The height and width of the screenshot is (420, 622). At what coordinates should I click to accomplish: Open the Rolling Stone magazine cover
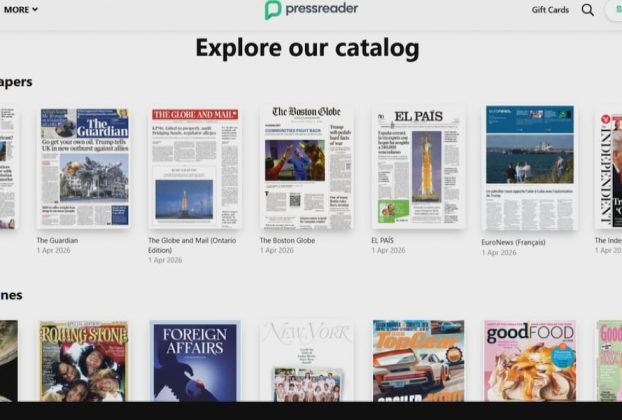[x=84, y=361]
